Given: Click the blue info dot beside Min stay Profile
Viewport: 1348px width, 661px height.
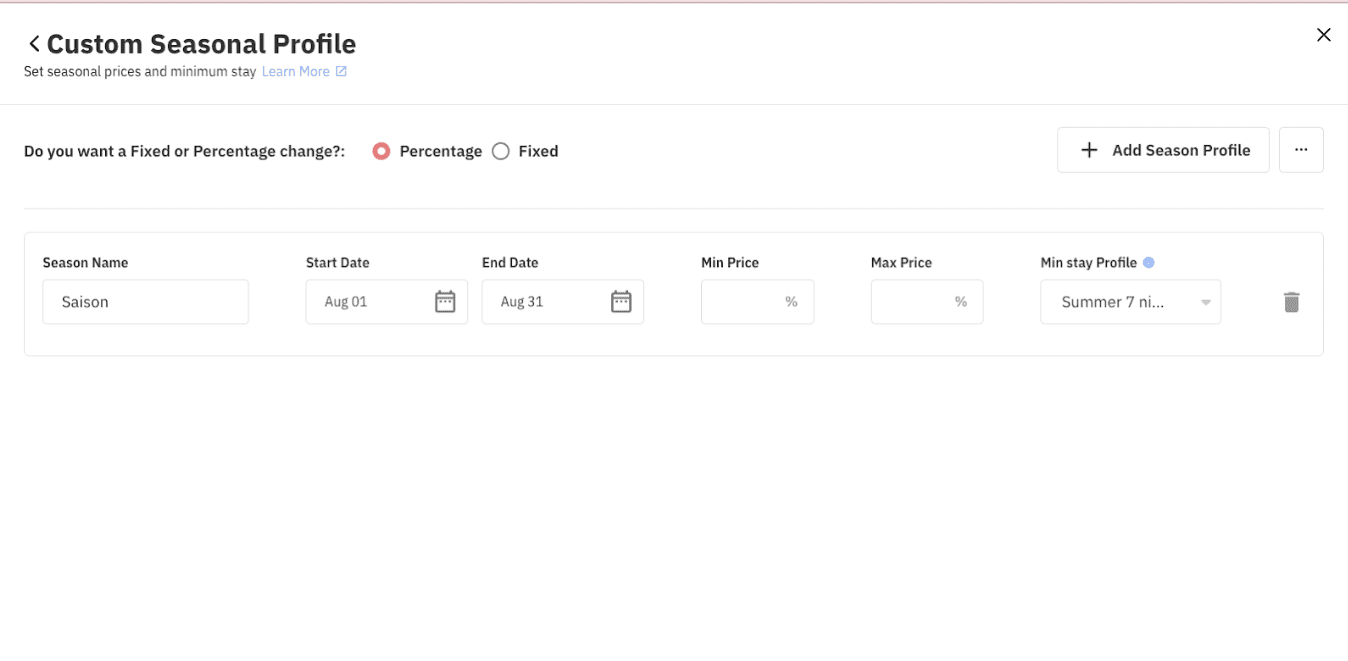Looking at the screenshot, I should [x=1150, y=262].
